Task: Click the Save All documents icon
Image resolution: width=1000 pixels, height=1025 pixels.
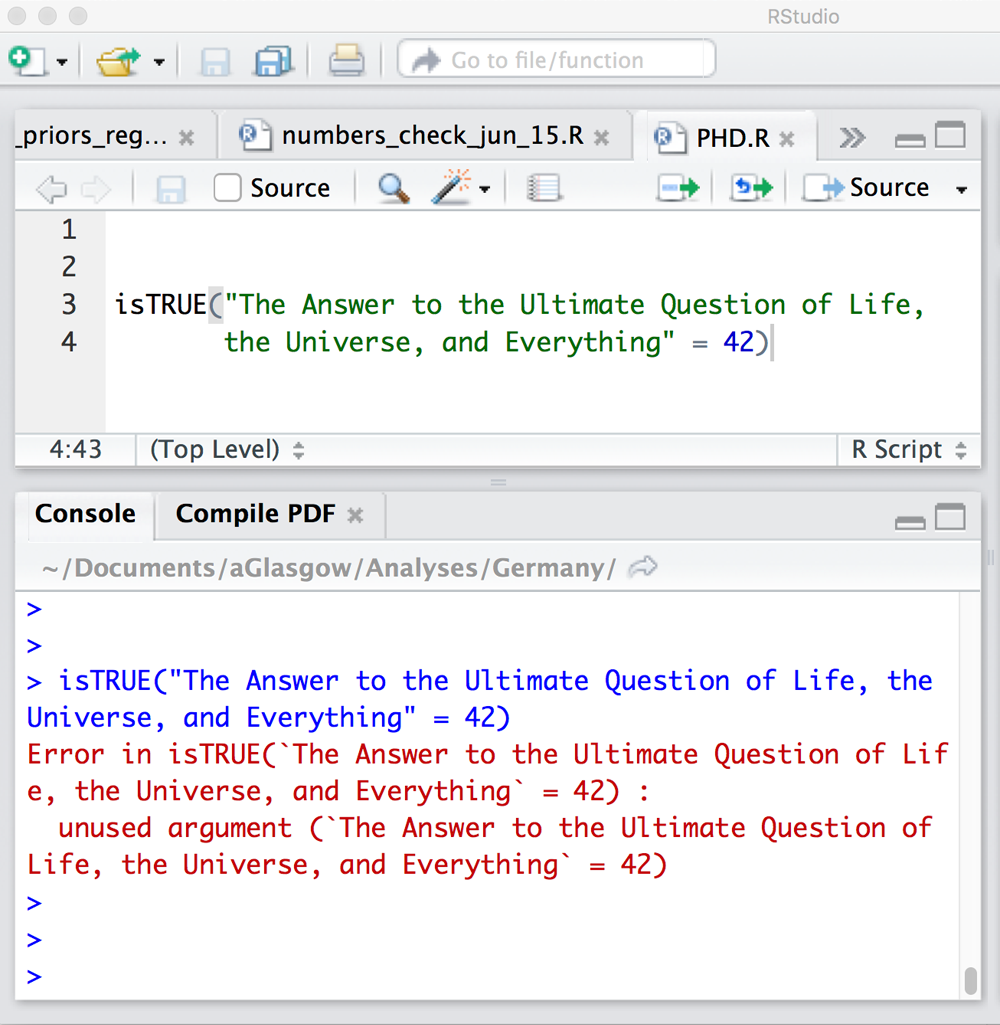Action: (273, 62)
